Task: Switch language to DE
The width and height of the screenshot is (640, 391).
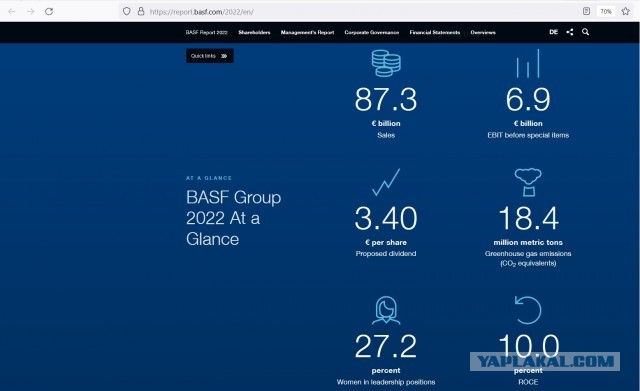Action: point(553,32)
